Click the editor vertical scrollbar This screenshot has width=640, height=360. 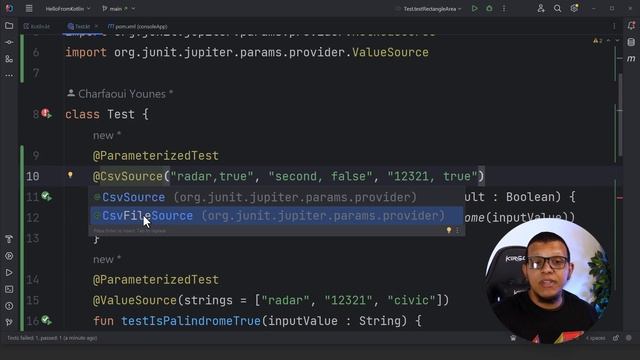pos(620,115)
